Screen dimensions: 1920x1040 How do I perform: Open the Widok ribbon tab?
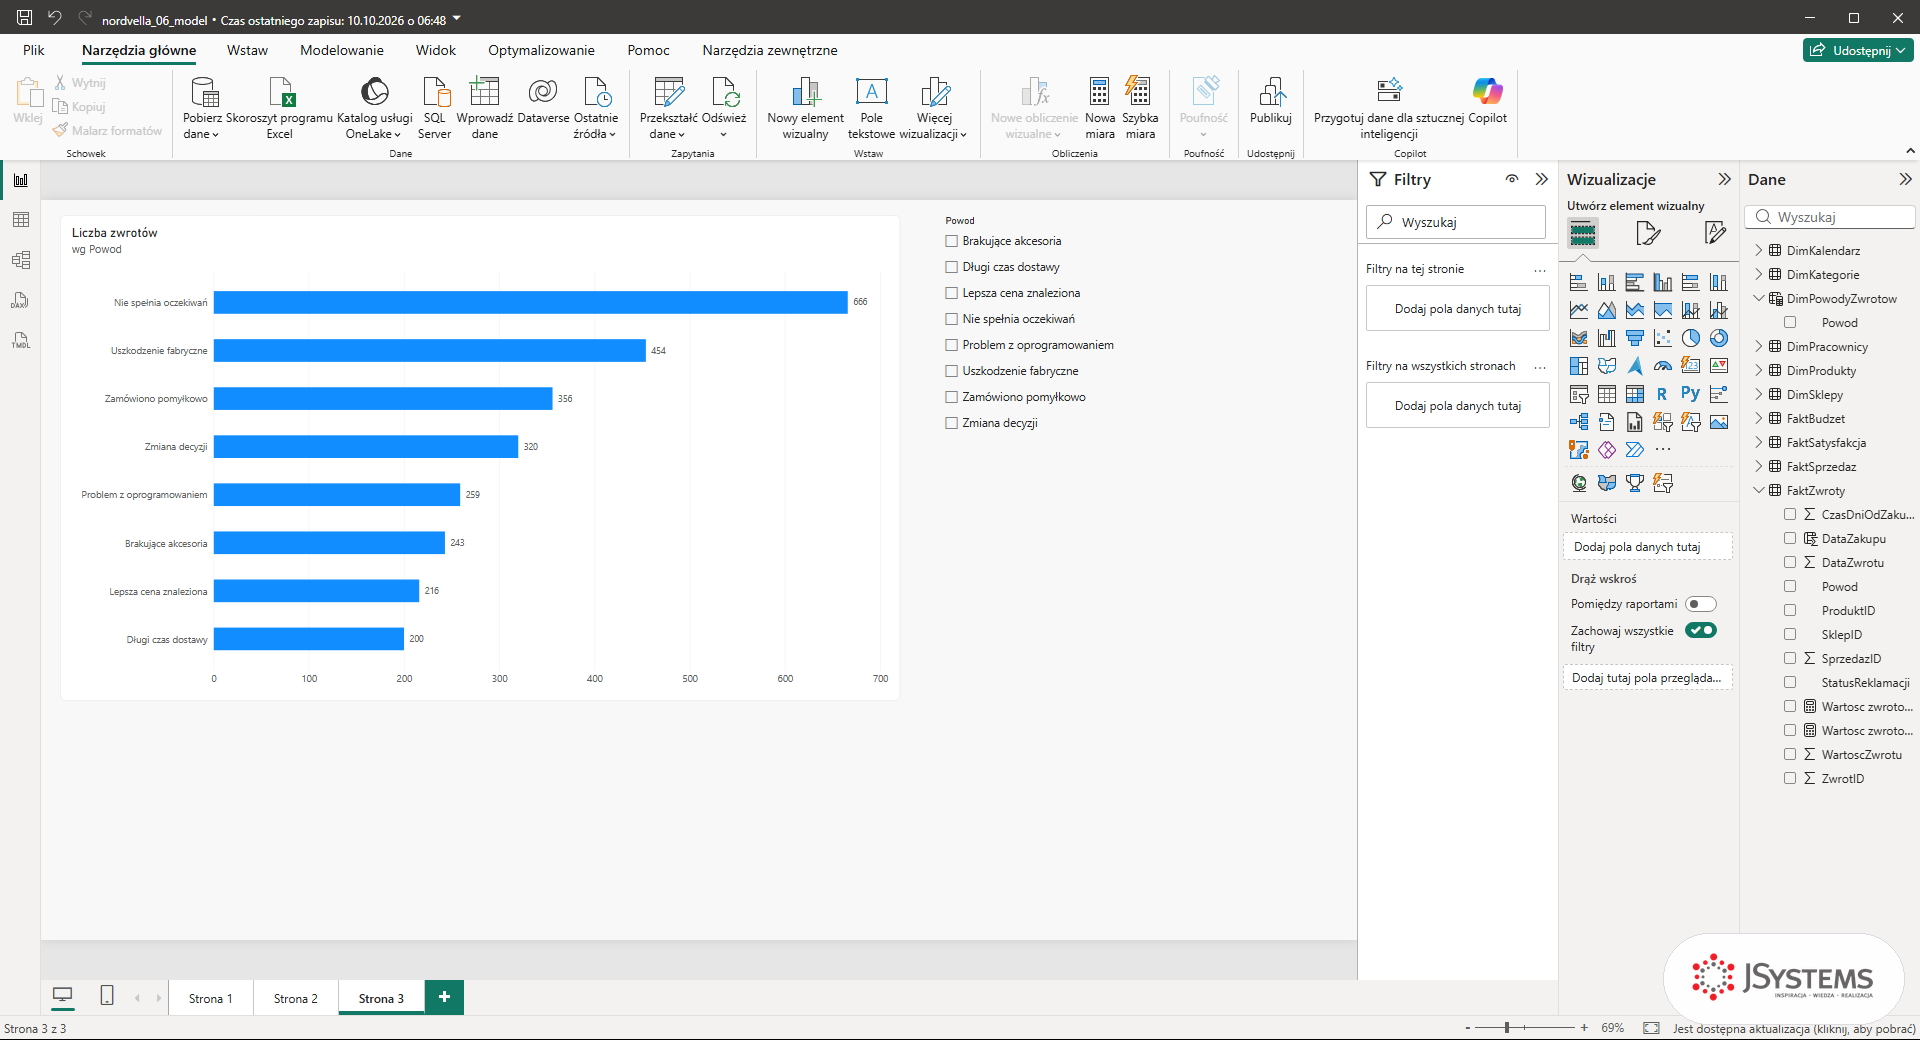click(436, 50)
